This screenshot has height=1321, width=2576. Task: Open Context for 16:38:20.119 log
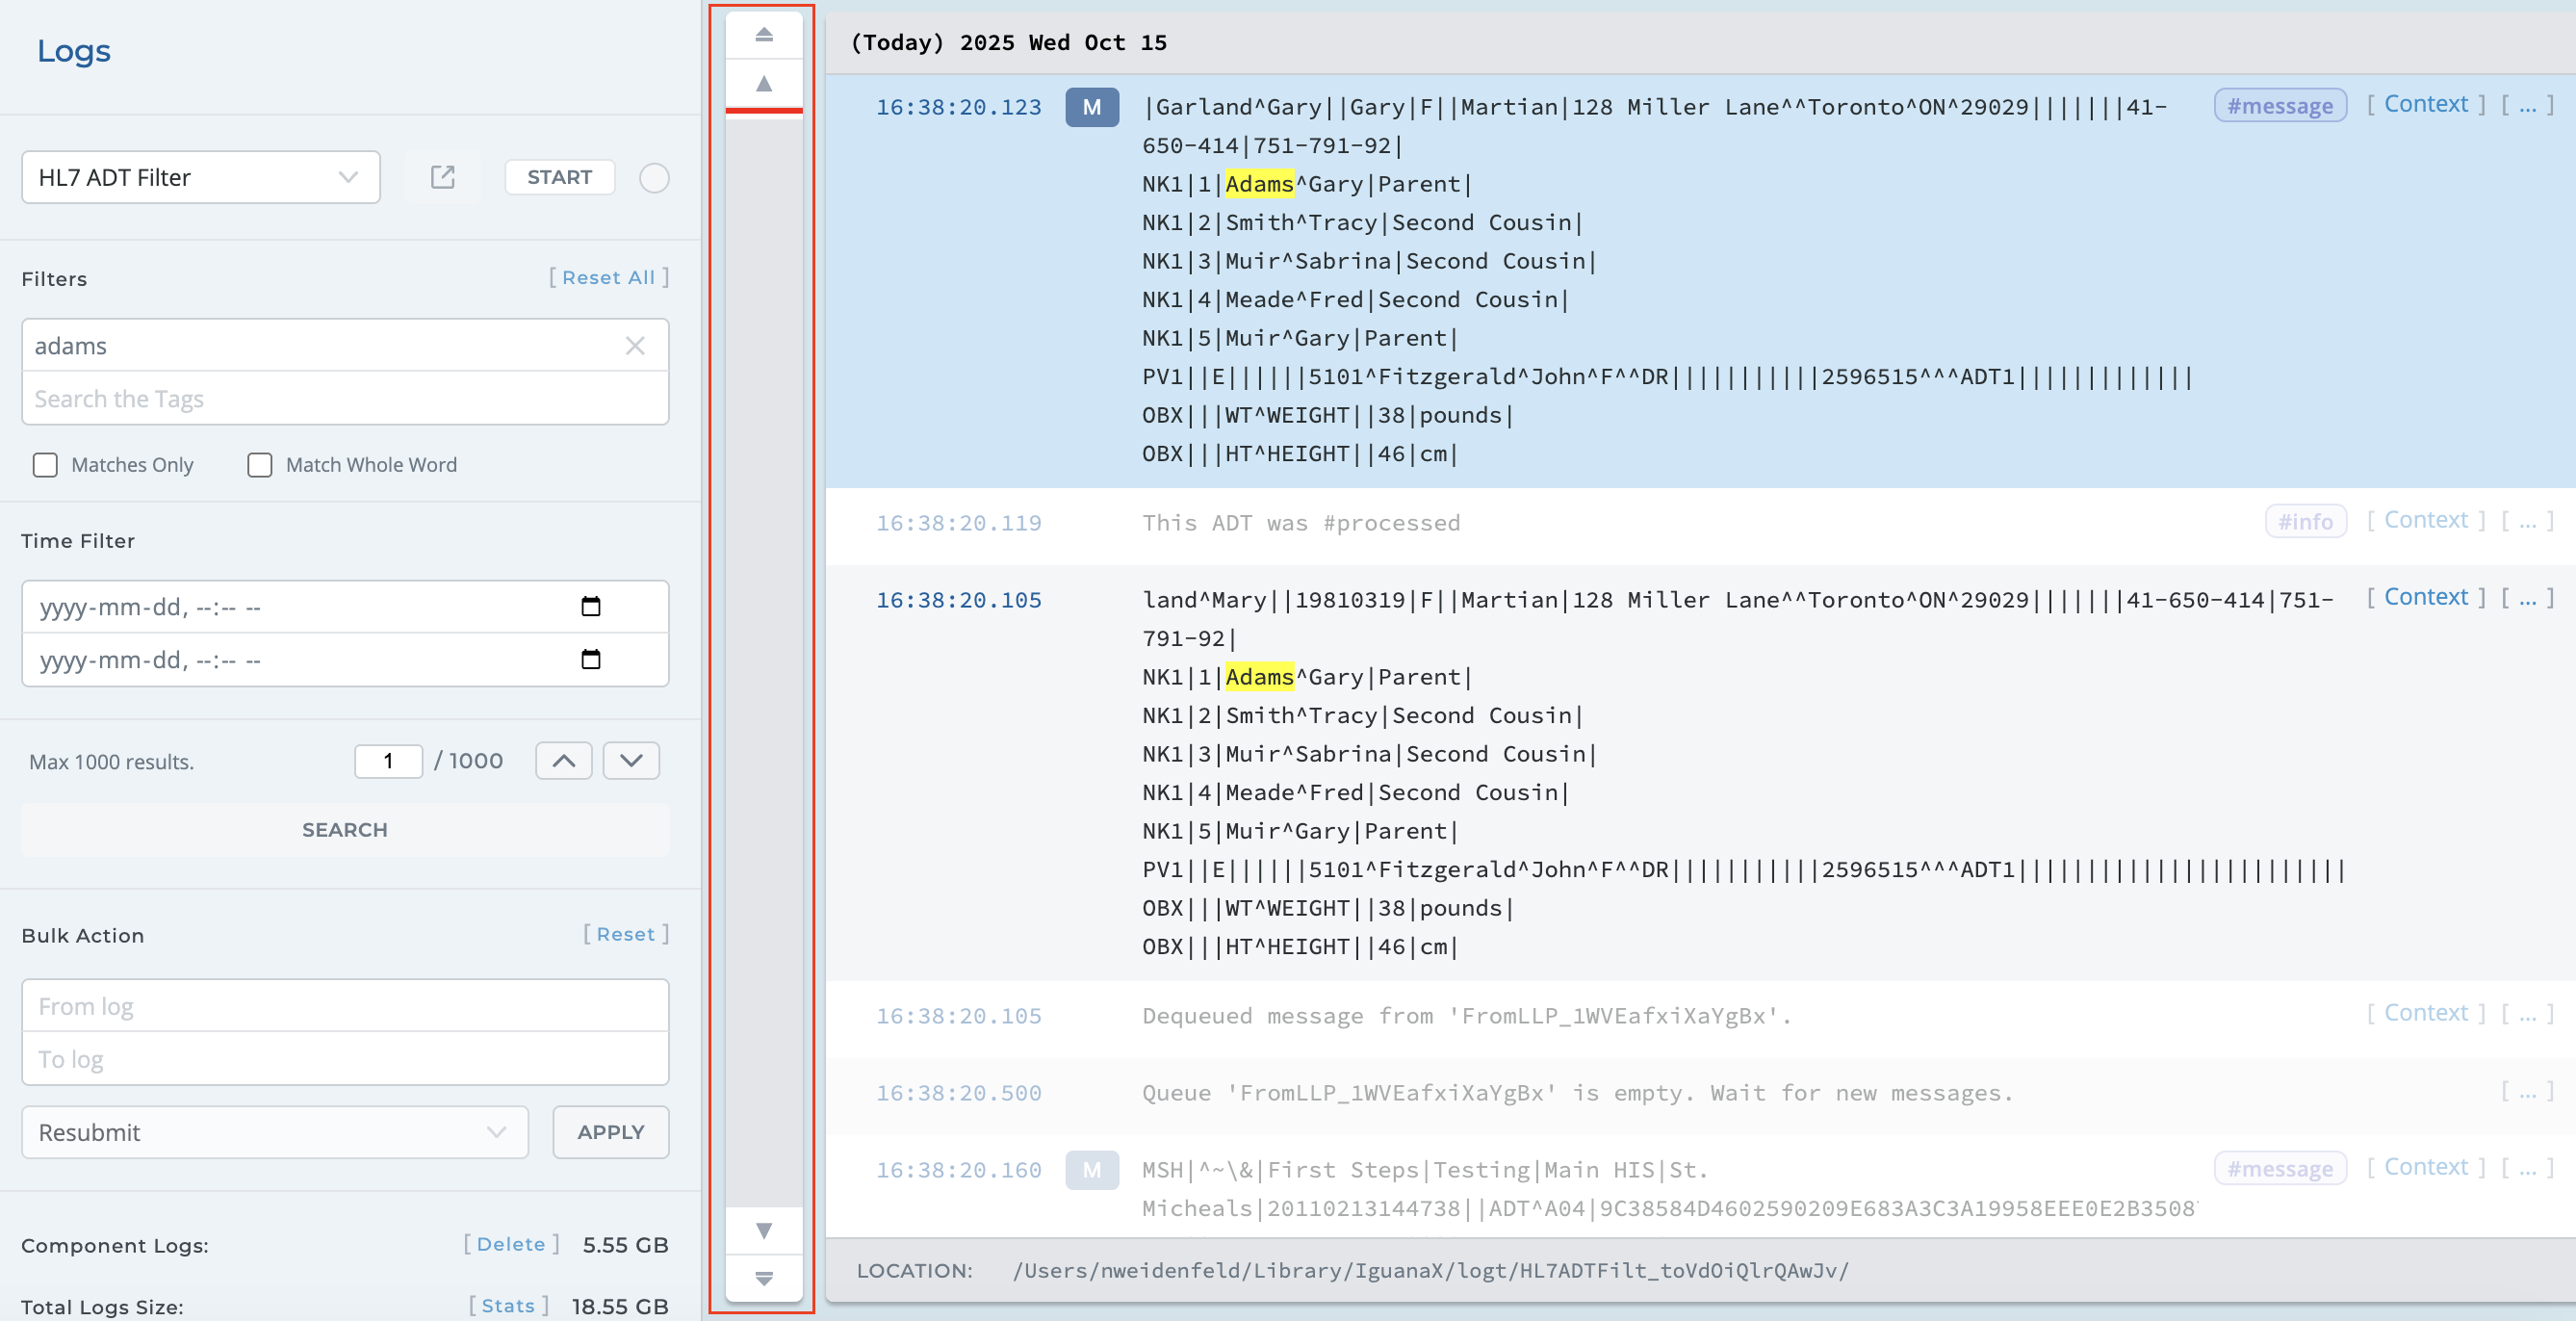(2425, 520)
